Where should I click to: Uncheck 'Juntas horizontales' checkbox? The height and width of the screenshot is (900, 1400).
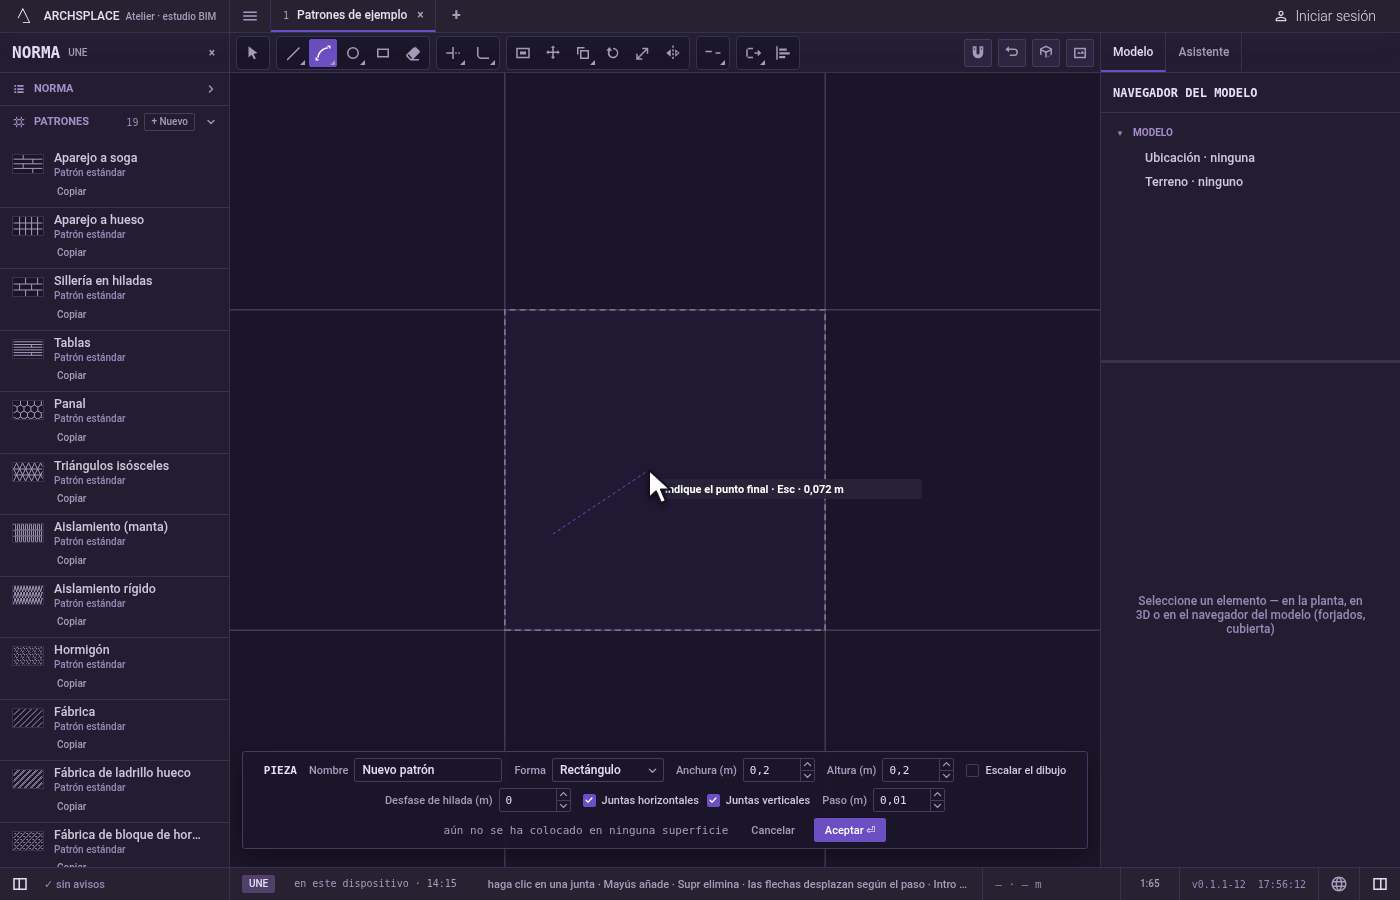(x=589, y=800)
